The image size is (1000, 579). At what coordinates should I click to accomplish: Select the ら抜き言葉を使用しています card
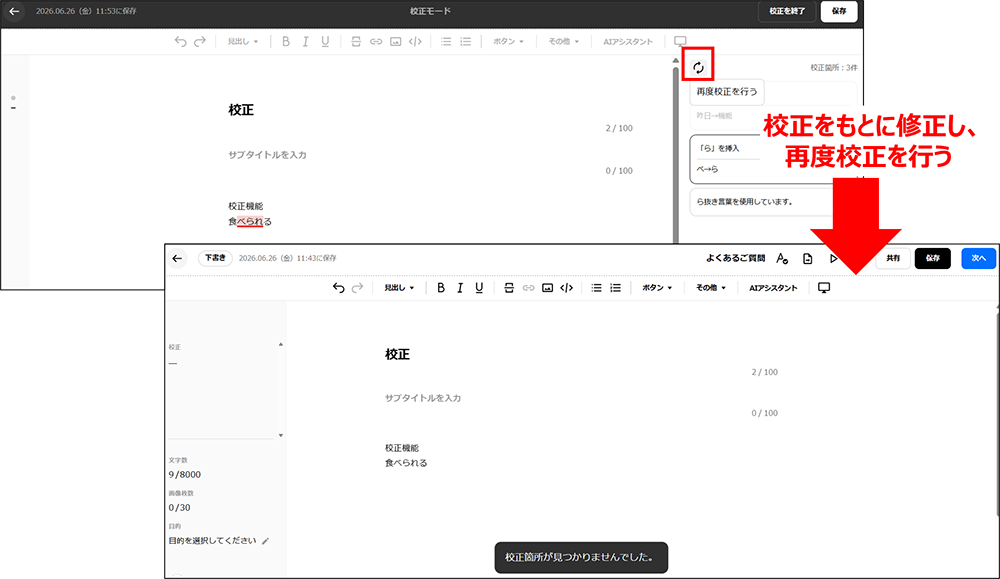(762, 202)
